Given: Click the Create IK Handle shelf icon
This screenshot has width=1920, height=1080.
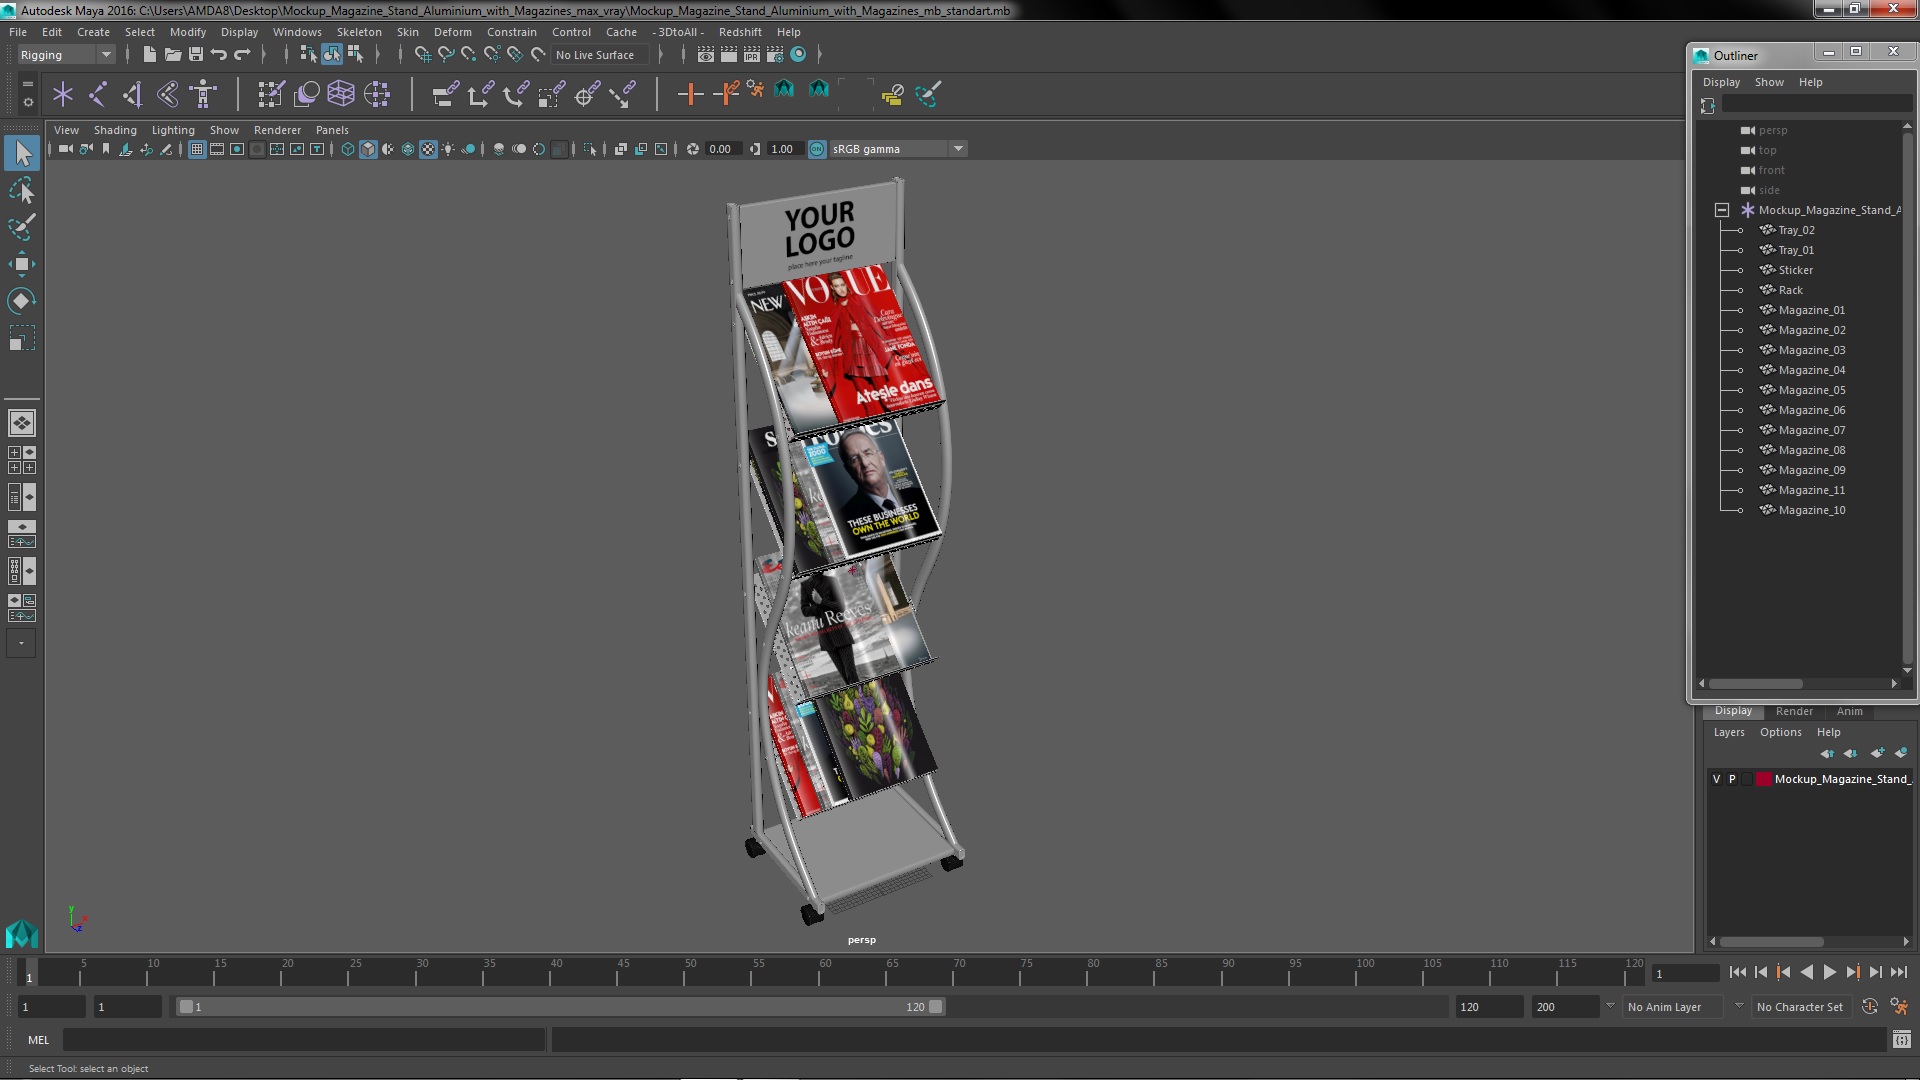Looking at the screenshot, I should (x=133, y=94).
